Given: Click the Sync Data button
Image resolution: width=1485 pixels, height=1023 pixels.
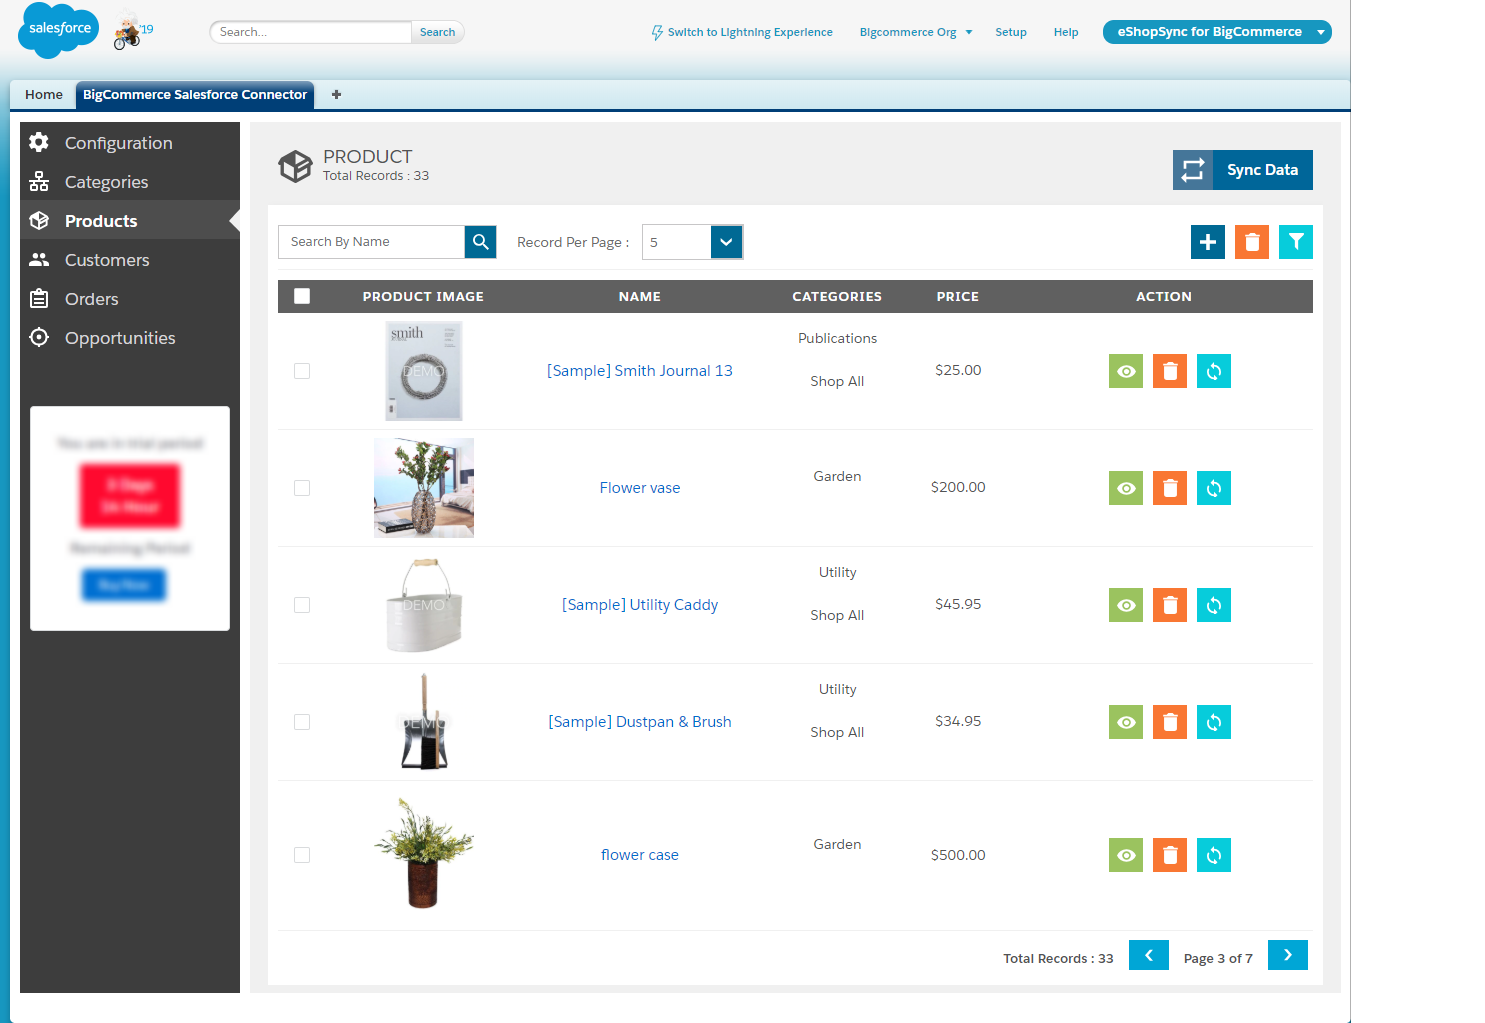Looking at the screenshot, I should tap(1262, 169).
